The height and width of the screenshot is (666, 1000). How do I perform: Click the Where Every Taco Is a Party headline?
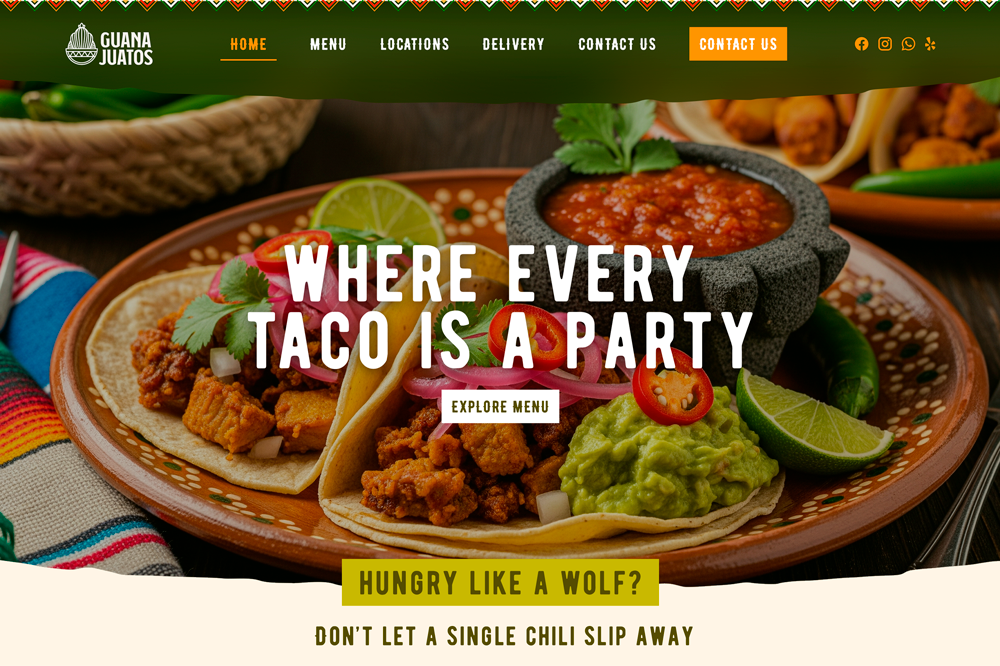coord(500,306)
